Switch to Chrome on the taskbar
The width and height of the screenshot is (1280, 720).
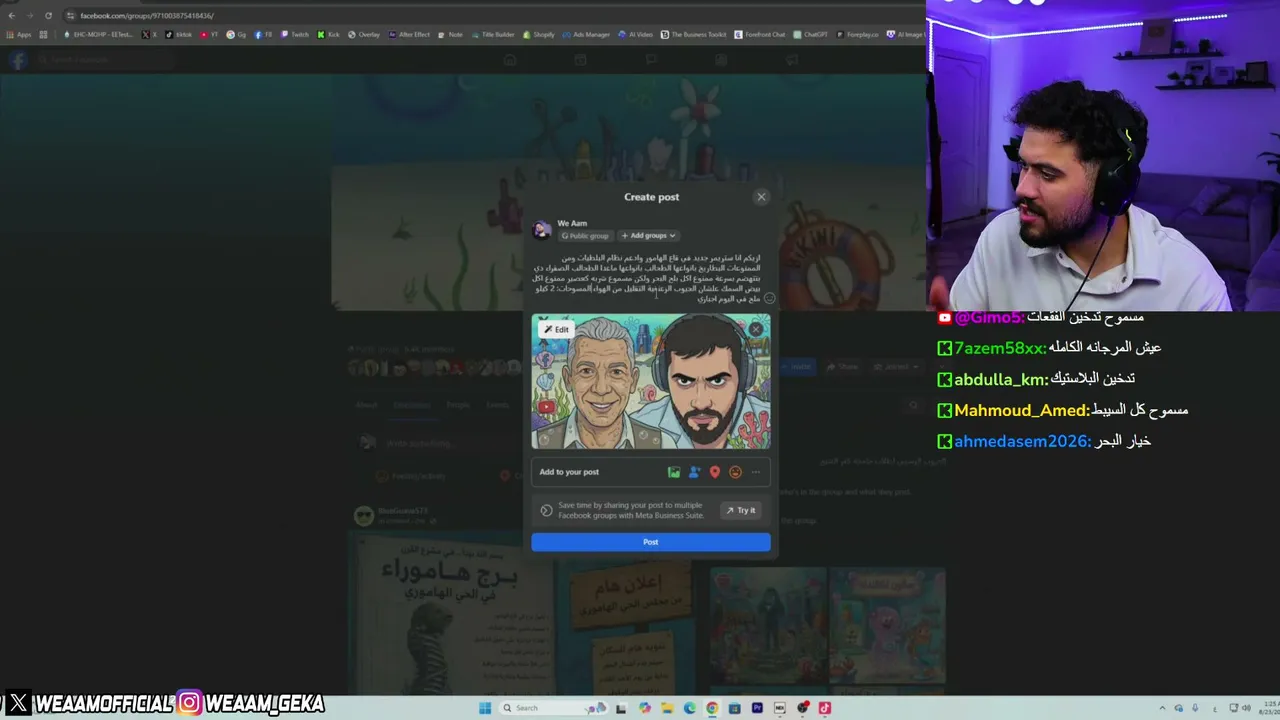[x=712, y=708]
